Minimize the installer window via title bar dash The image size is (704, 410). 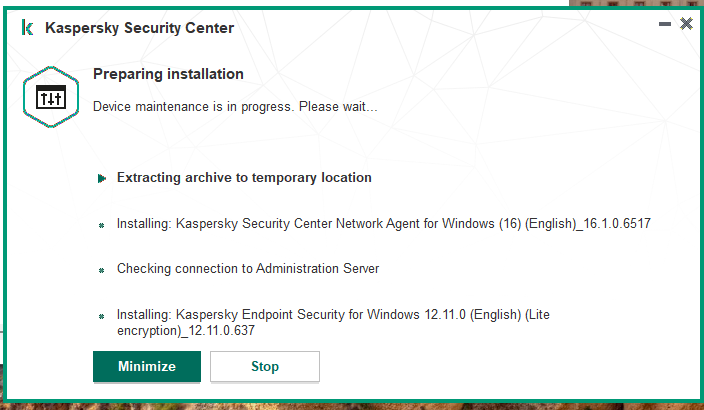[664, 24]
